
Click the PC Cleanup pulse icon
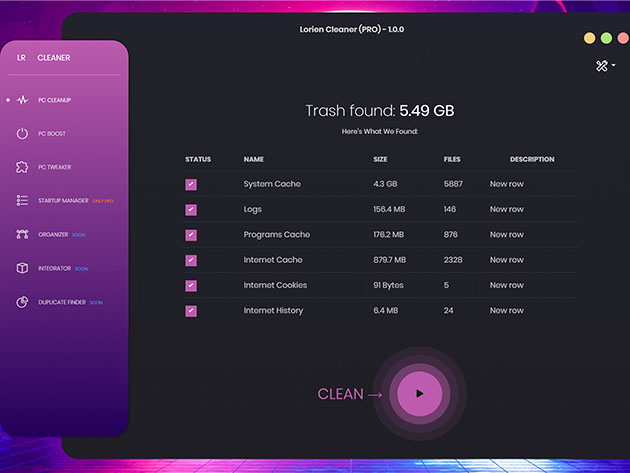tap(23, 100)
